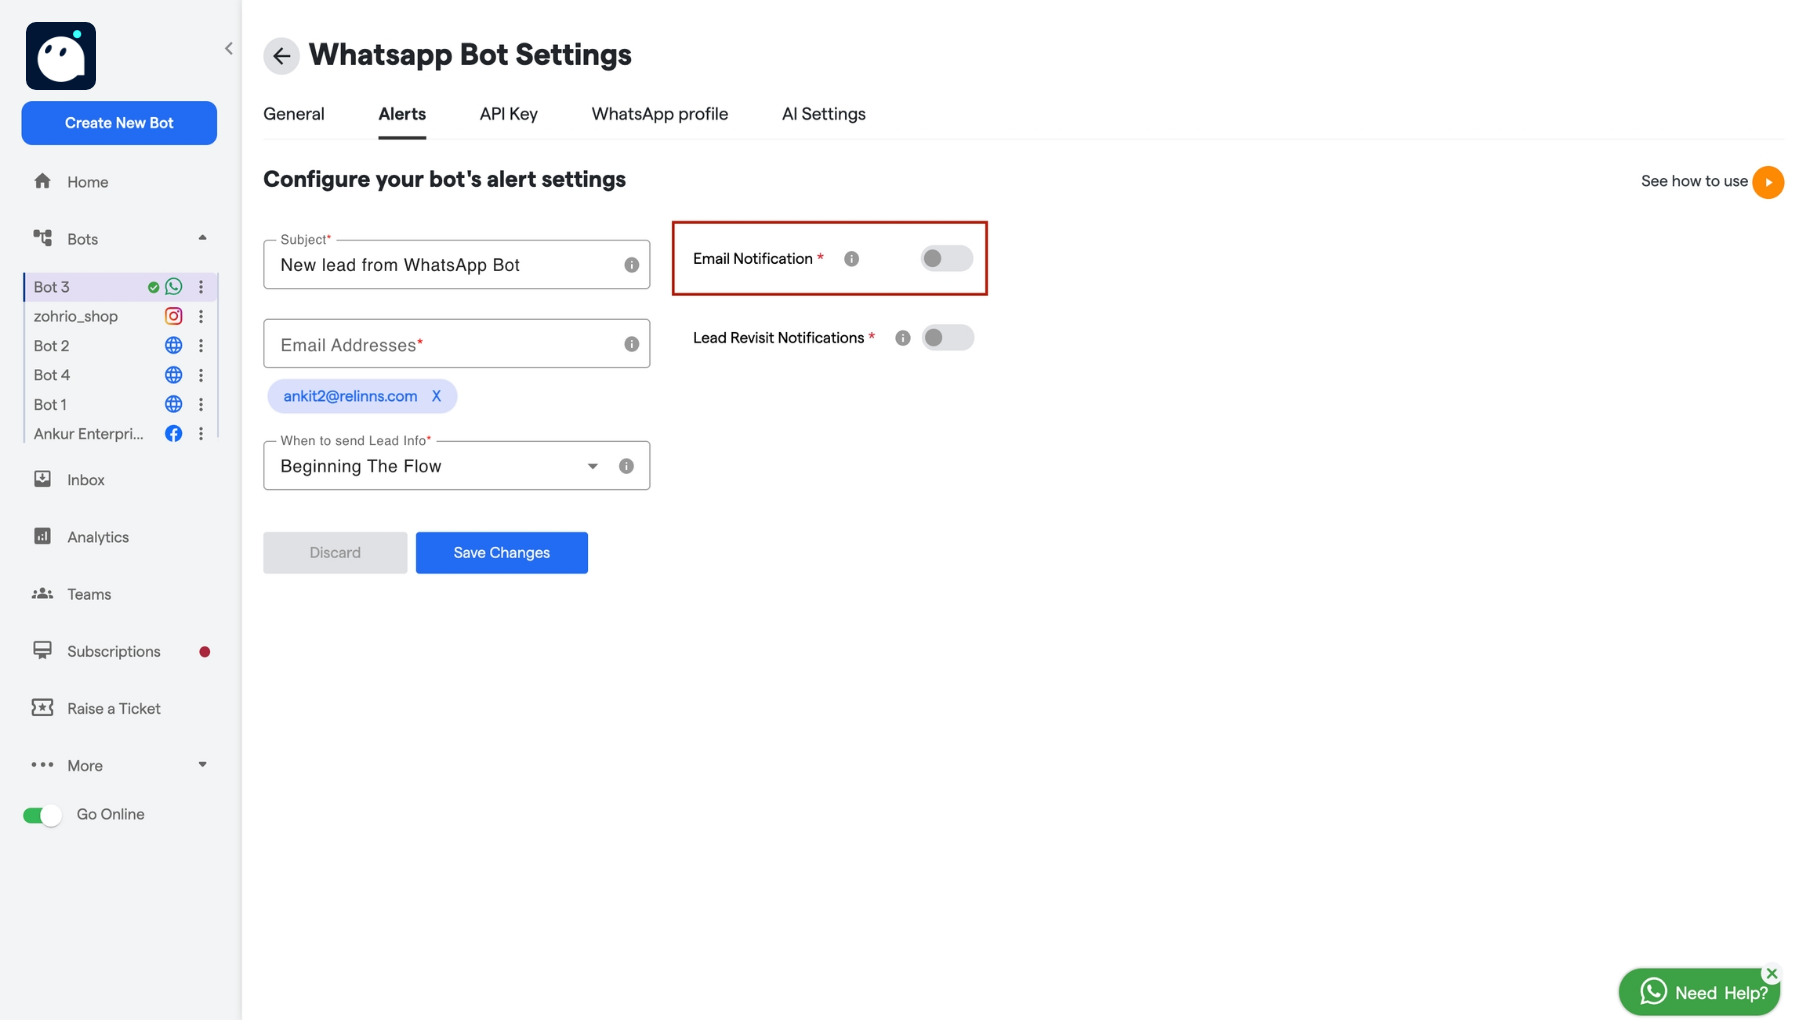1806x1020 pixels.
Task: Click the green verified check on Bot 3
Action: tap(153, 287)
